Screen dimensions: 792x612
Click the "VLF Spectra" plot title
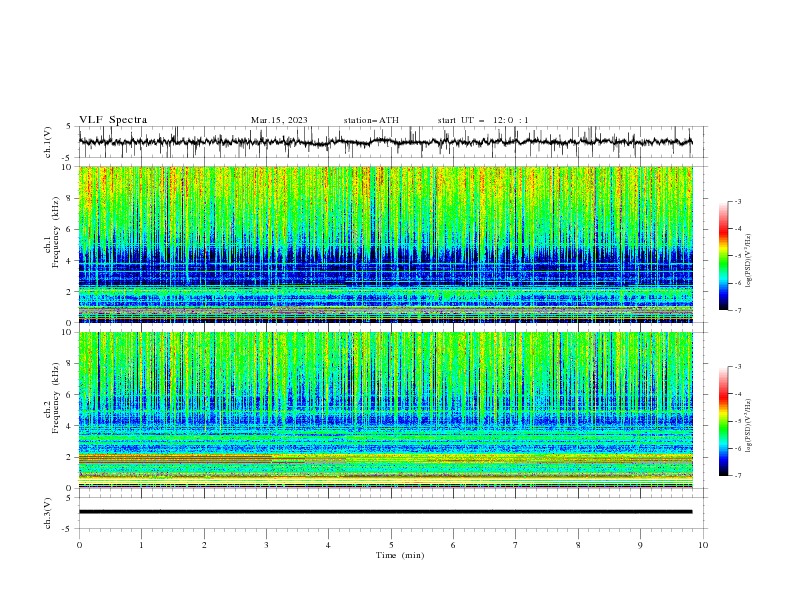(x=113, y=120)
